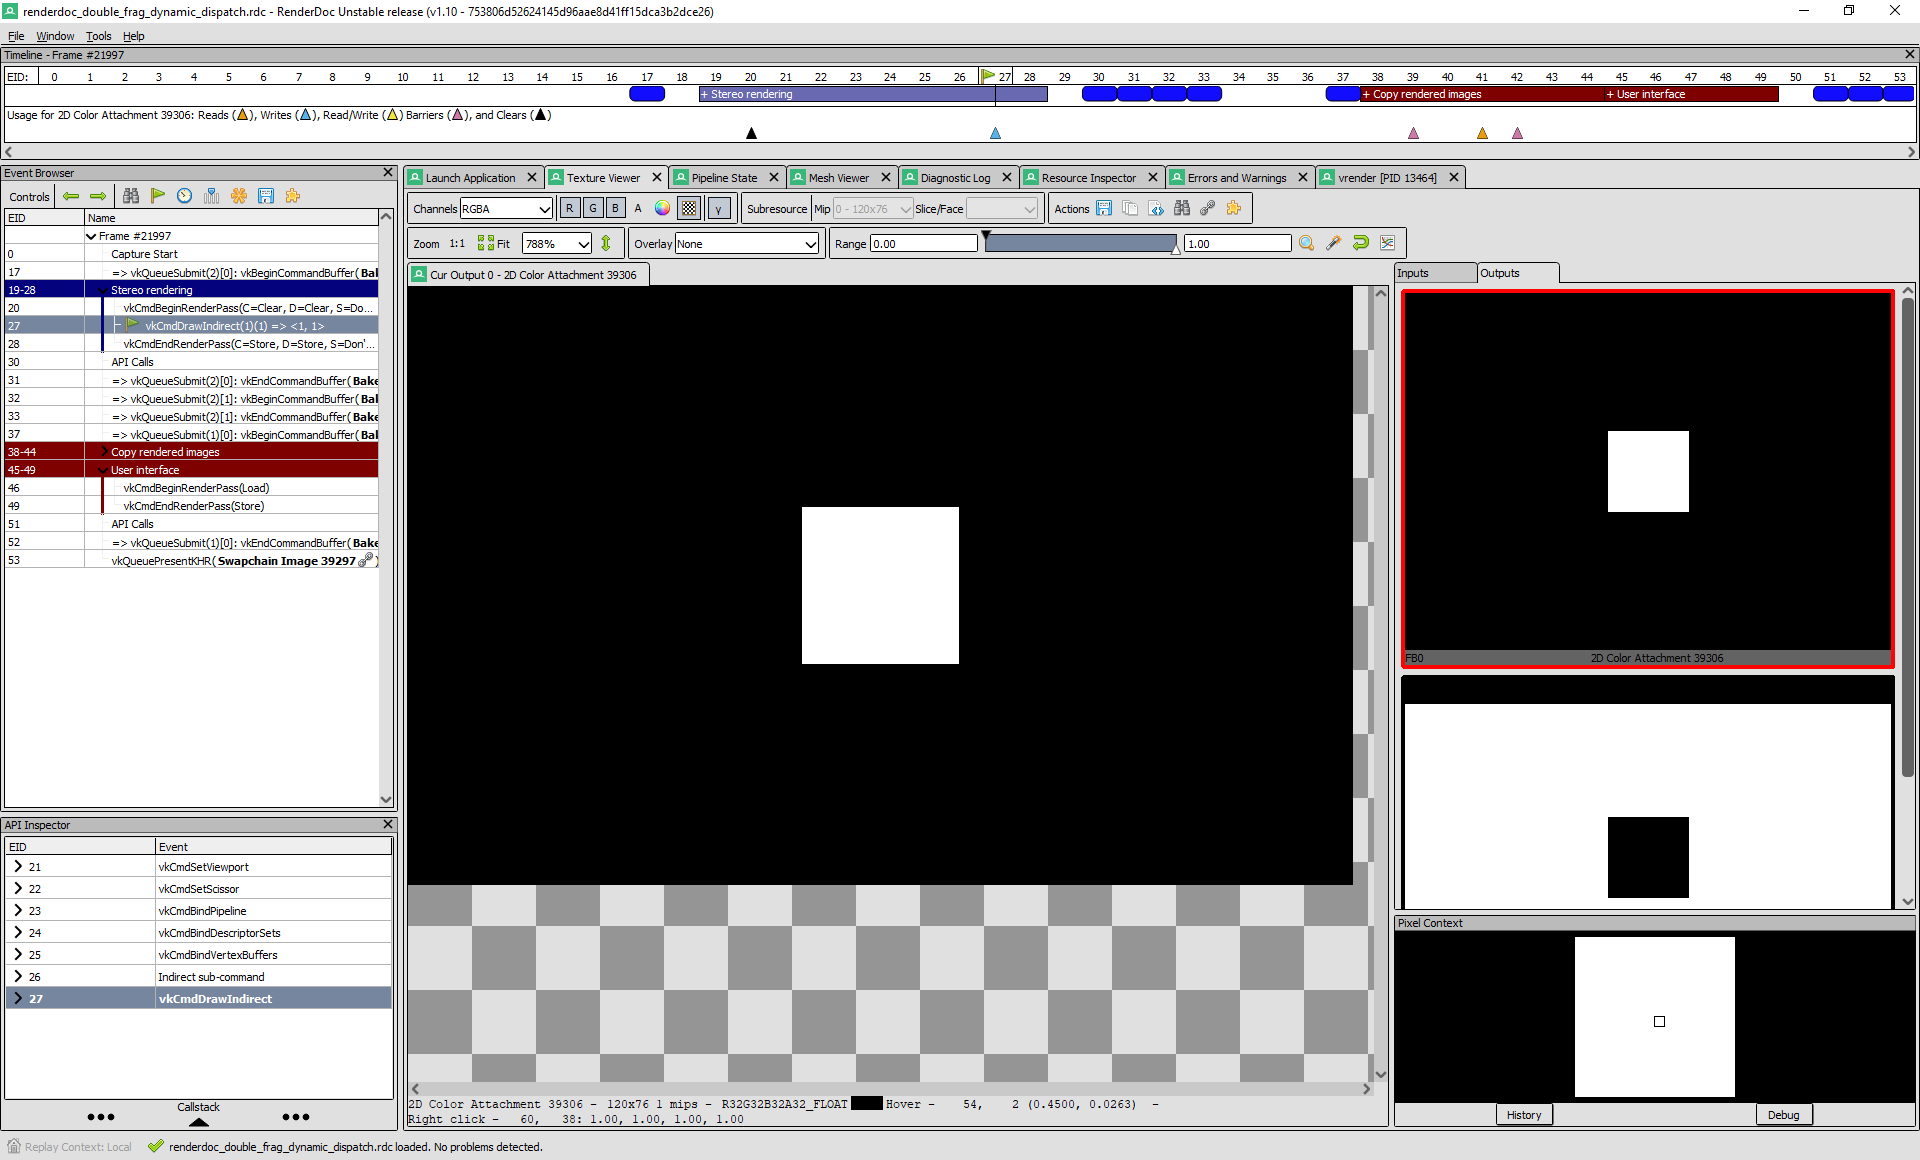Click the History button in Pixel Context
The width and height of the screenshot is (1920, 1160).
1524,1114
